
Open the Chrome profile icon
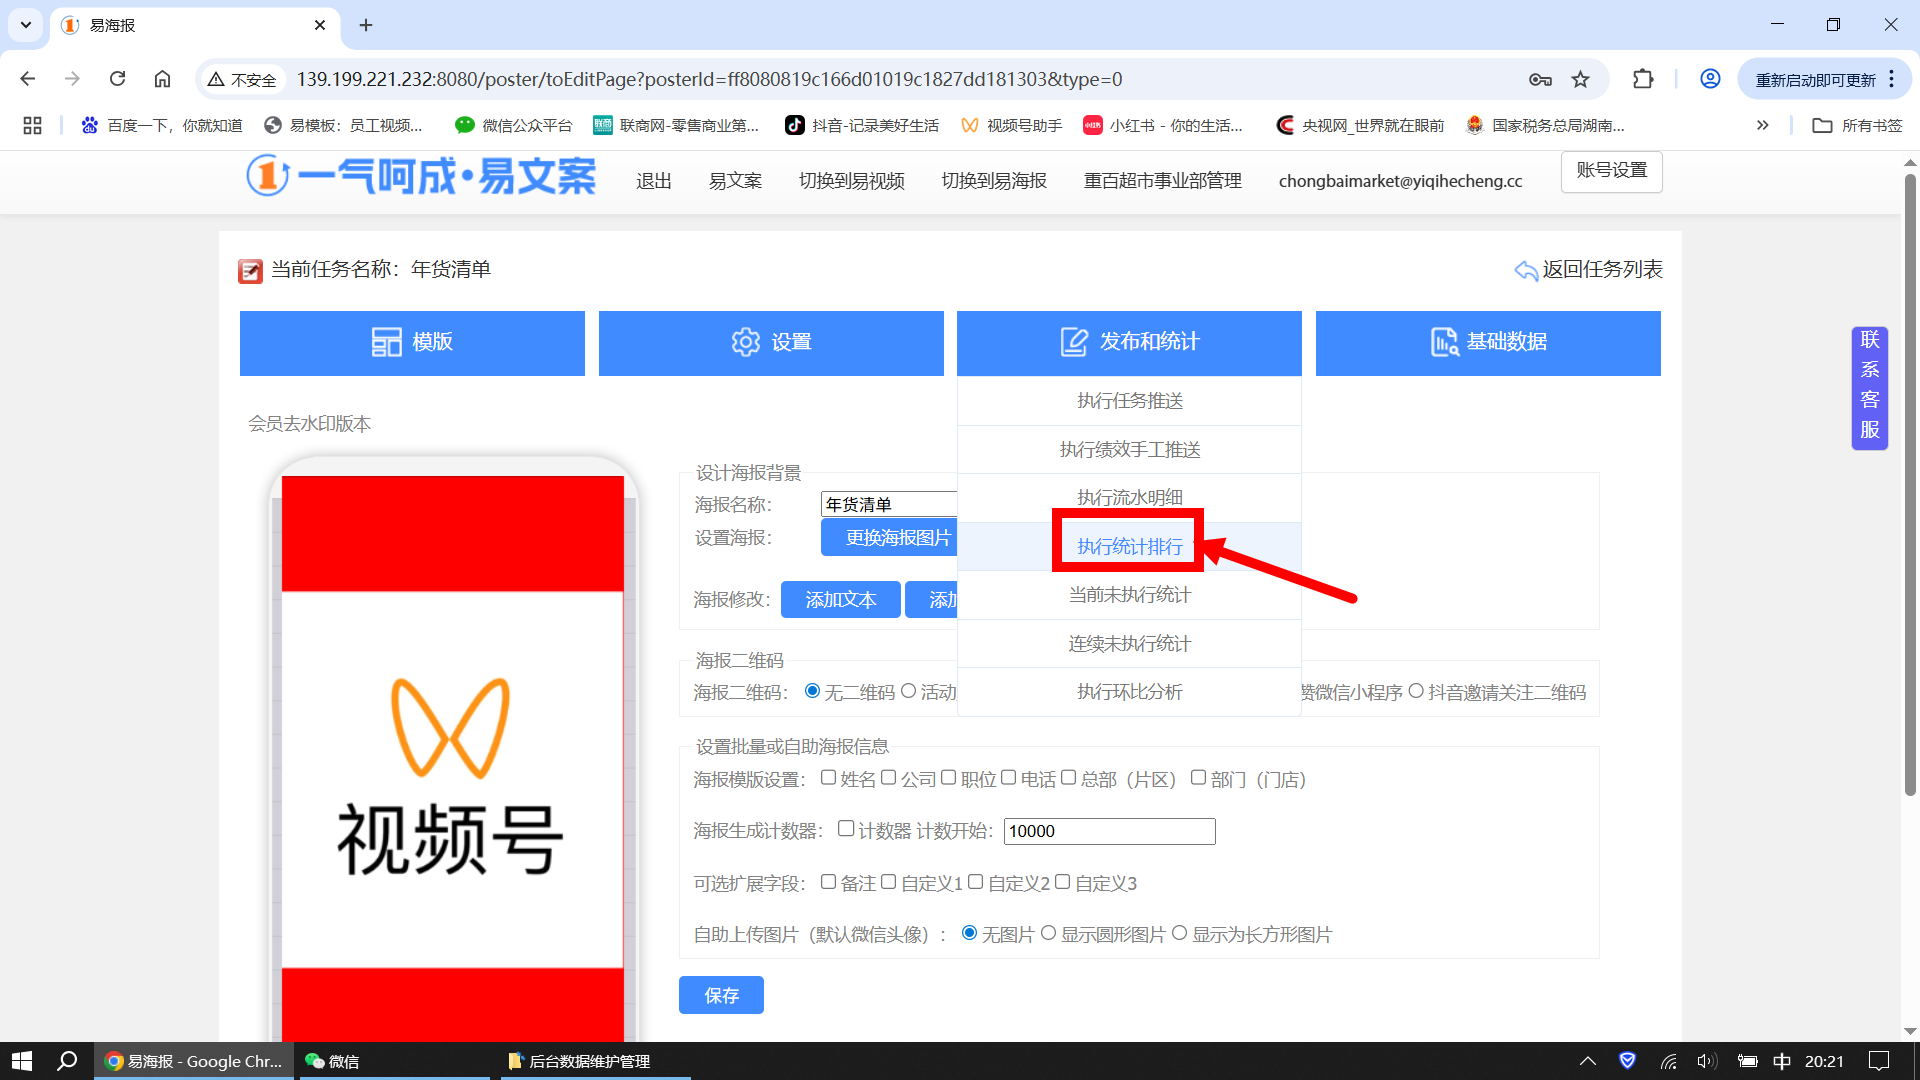(1710, 79)
